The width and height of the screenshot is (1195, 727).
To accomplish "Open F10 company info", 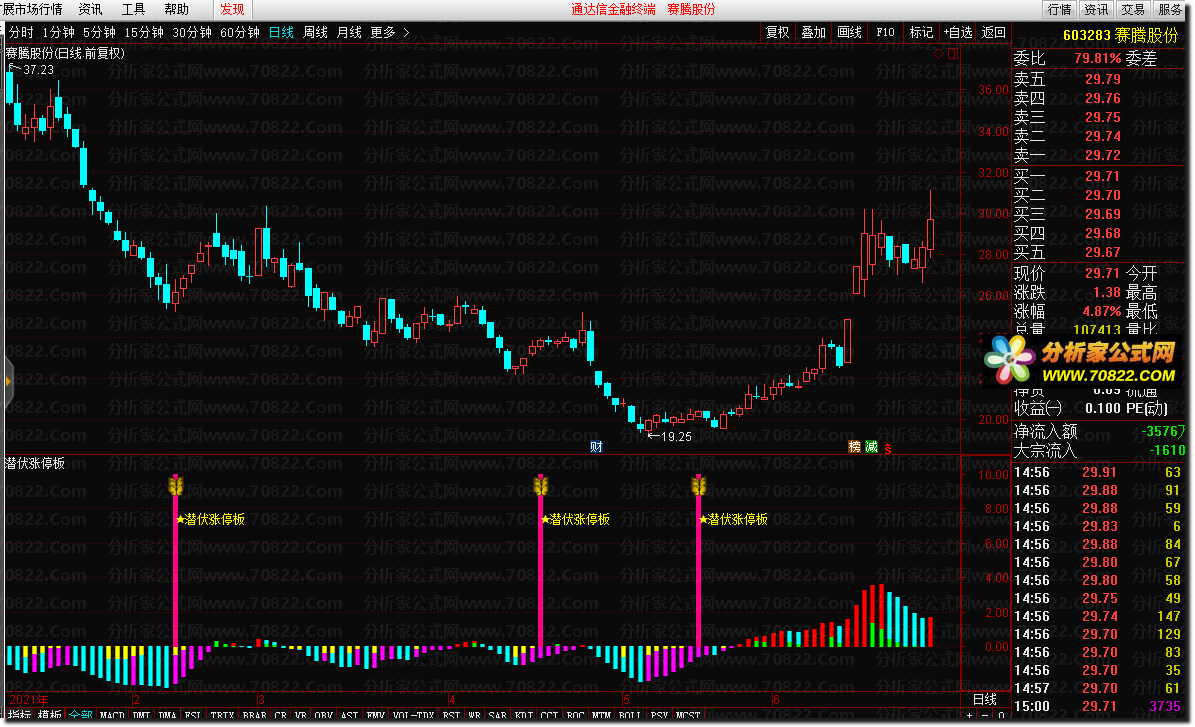I will [x=886, y=32].
